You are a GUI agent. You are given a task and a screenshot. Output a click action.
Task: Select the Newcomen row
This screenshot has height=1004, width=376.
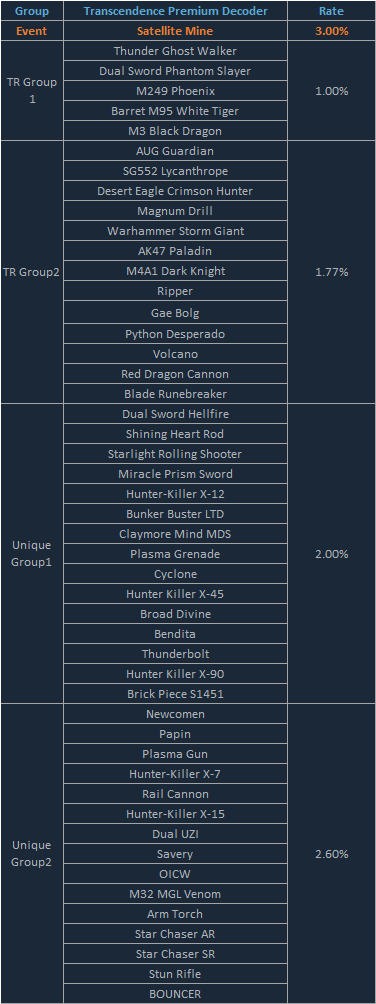click(176, 714)
